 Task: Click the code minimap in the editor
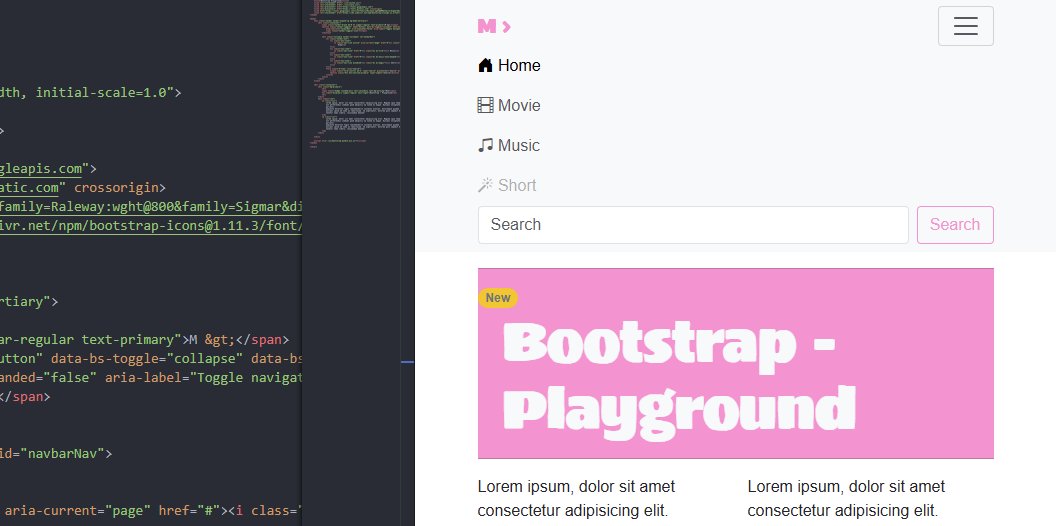355,74
